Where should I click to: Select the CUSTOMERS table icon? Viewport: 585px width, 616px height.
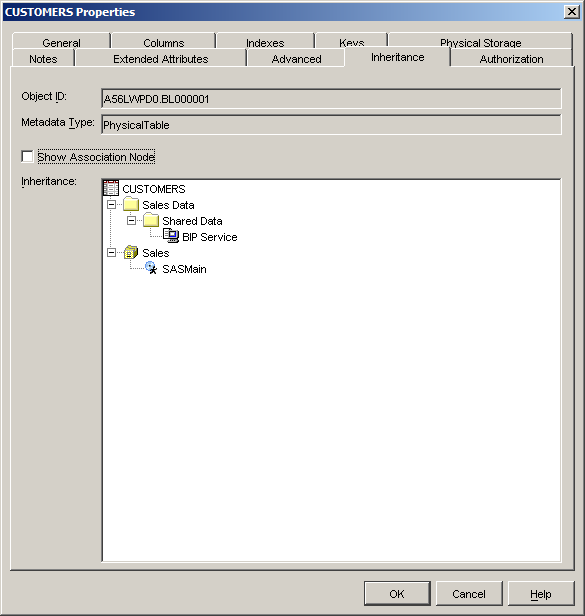[x=111, y=188]
